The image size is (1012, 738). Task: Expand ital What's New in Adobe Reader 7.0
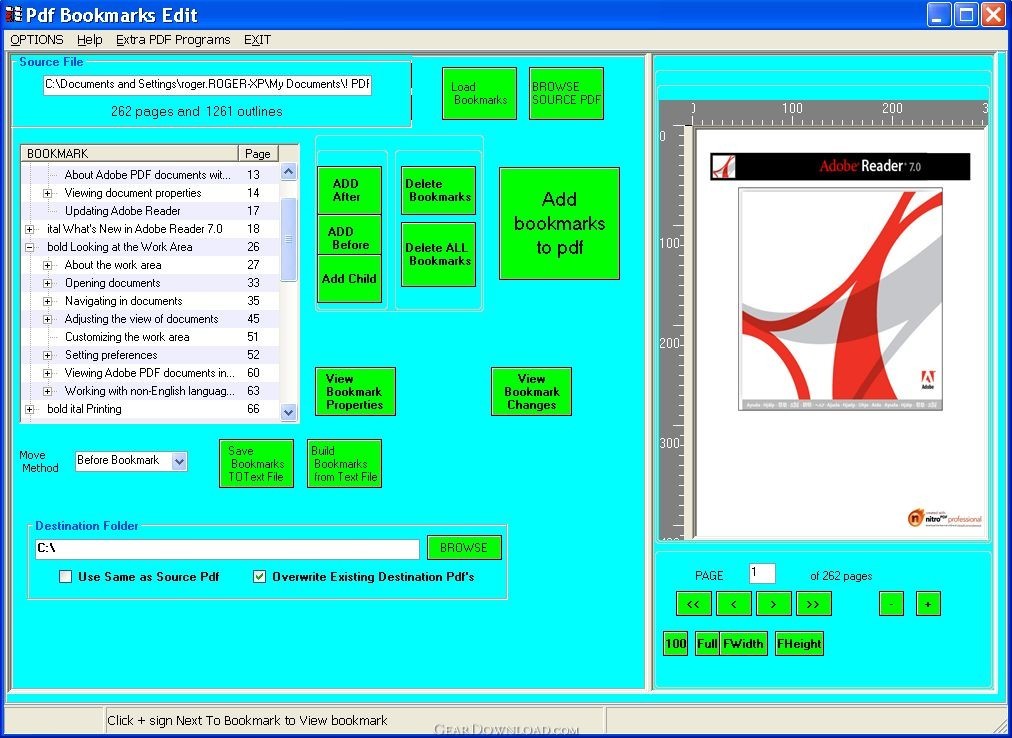pyautogui.click(x=30, y=229)
